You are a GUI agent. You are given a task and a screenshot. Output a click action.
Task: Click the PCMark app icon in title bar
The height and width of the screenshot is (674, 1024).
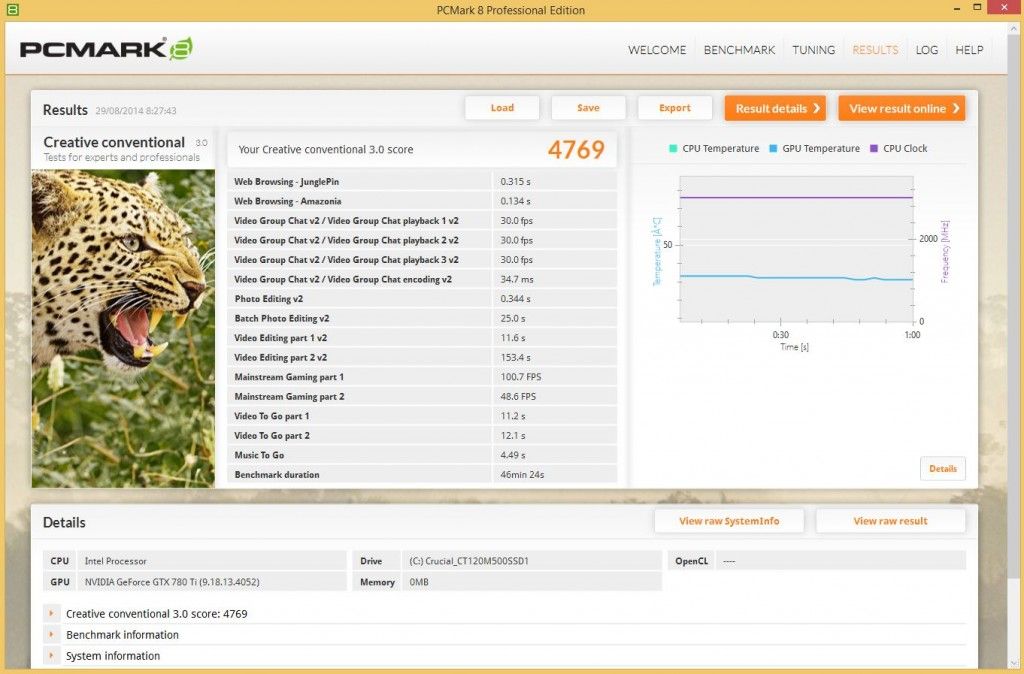pyautogui.click(x=12, y=10)
